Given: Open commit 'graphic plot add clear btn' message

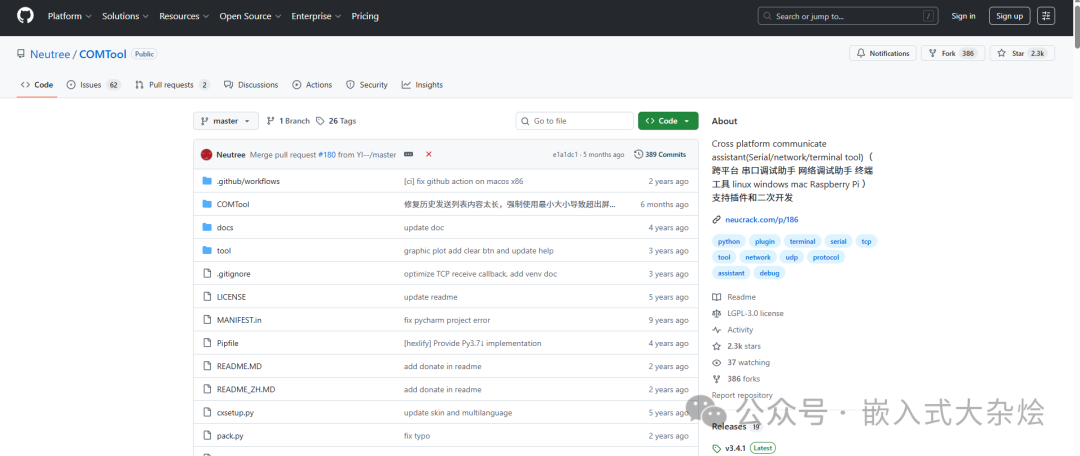Looking at the screenshot, I should tap(479, 251).
